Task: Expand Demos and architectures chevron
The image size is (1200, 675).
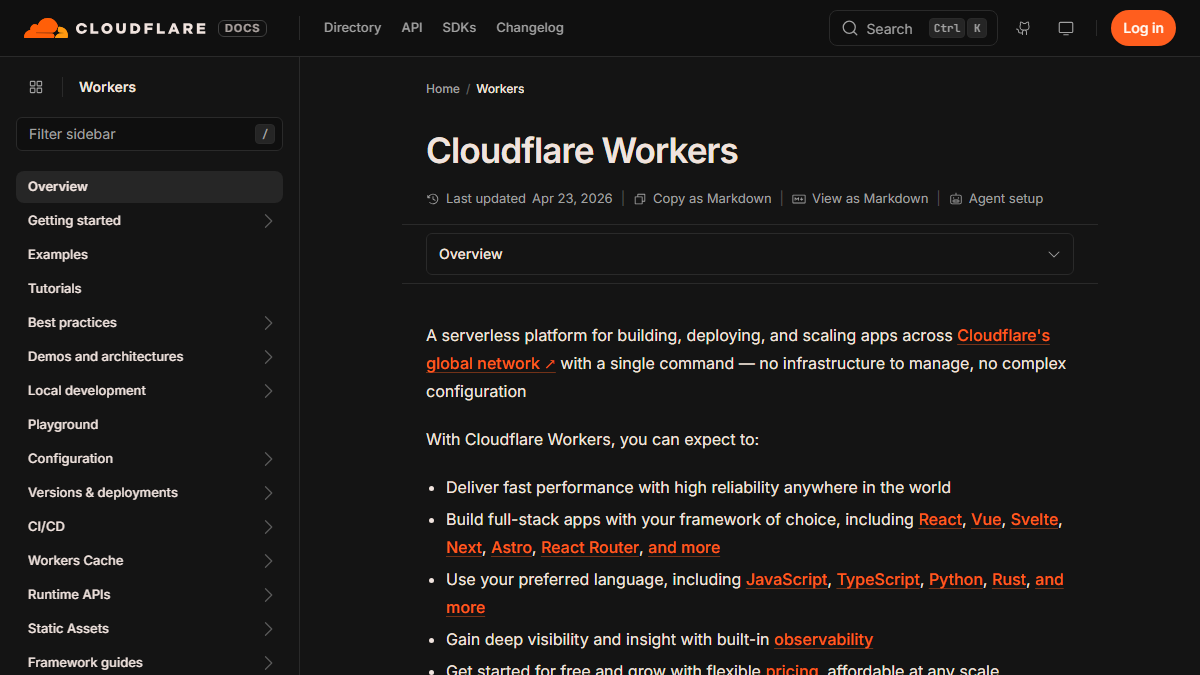Action: pyautogui.click(x=268, y=357)
